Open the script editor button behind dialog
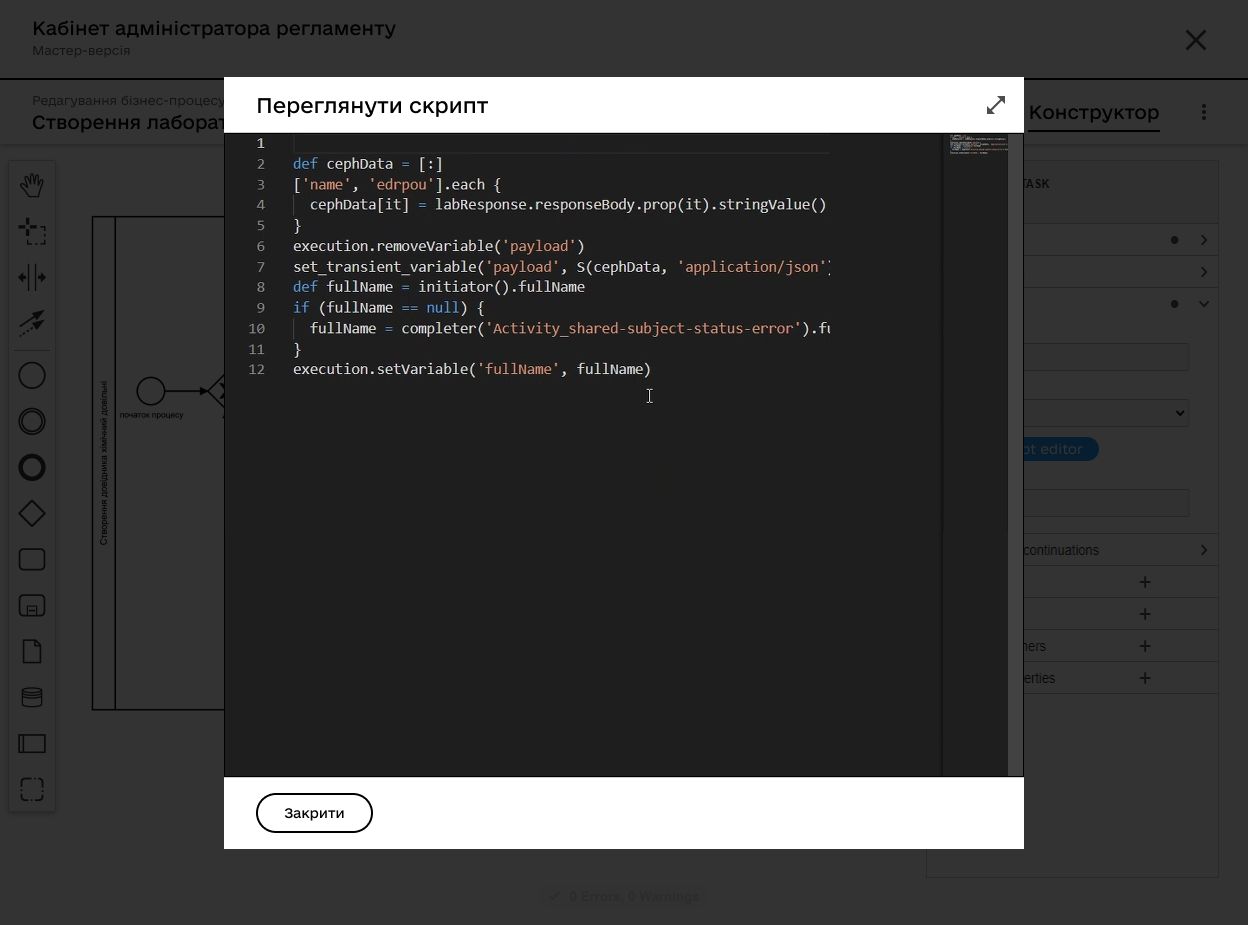The image size is (1248, 925). (x=1060, y=449)
